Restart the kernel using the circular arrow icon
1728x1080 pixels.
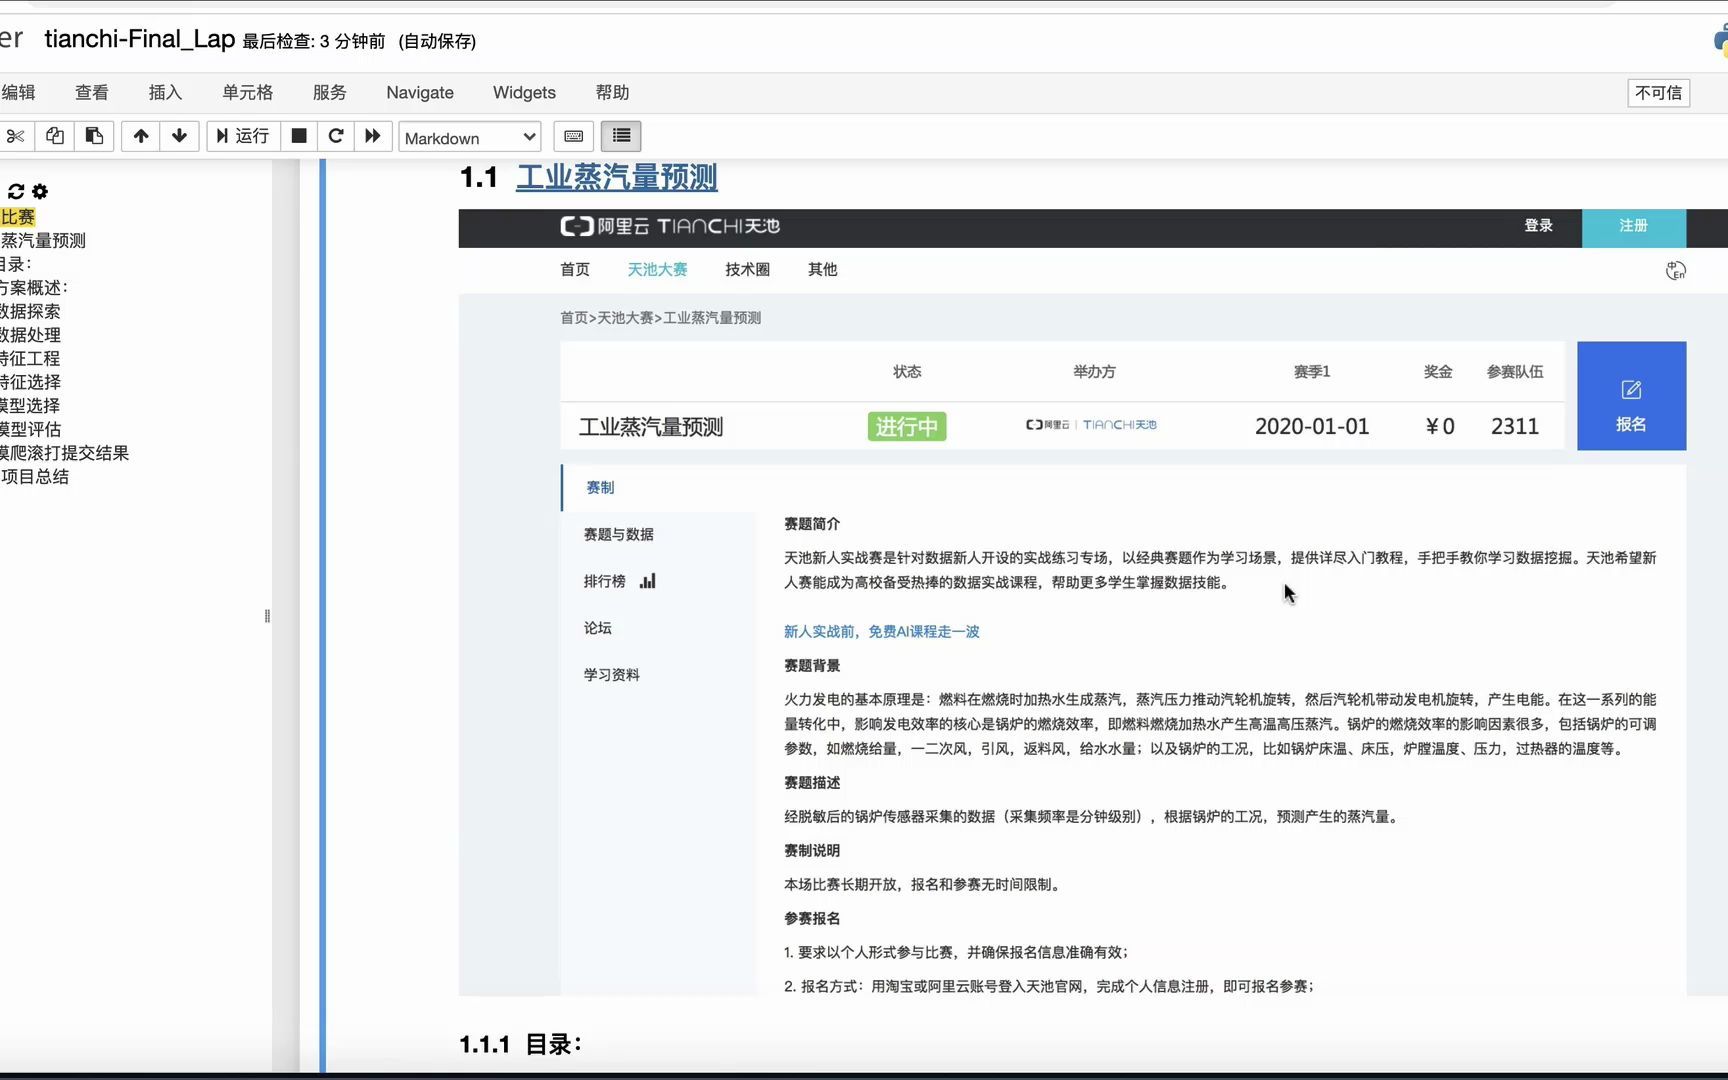[336, 136]
